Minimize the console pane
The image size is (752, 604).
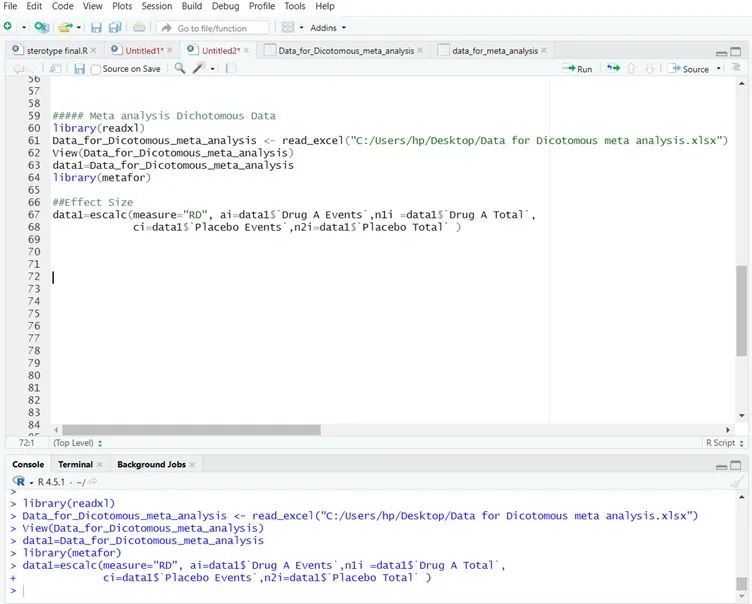[721, 467]
